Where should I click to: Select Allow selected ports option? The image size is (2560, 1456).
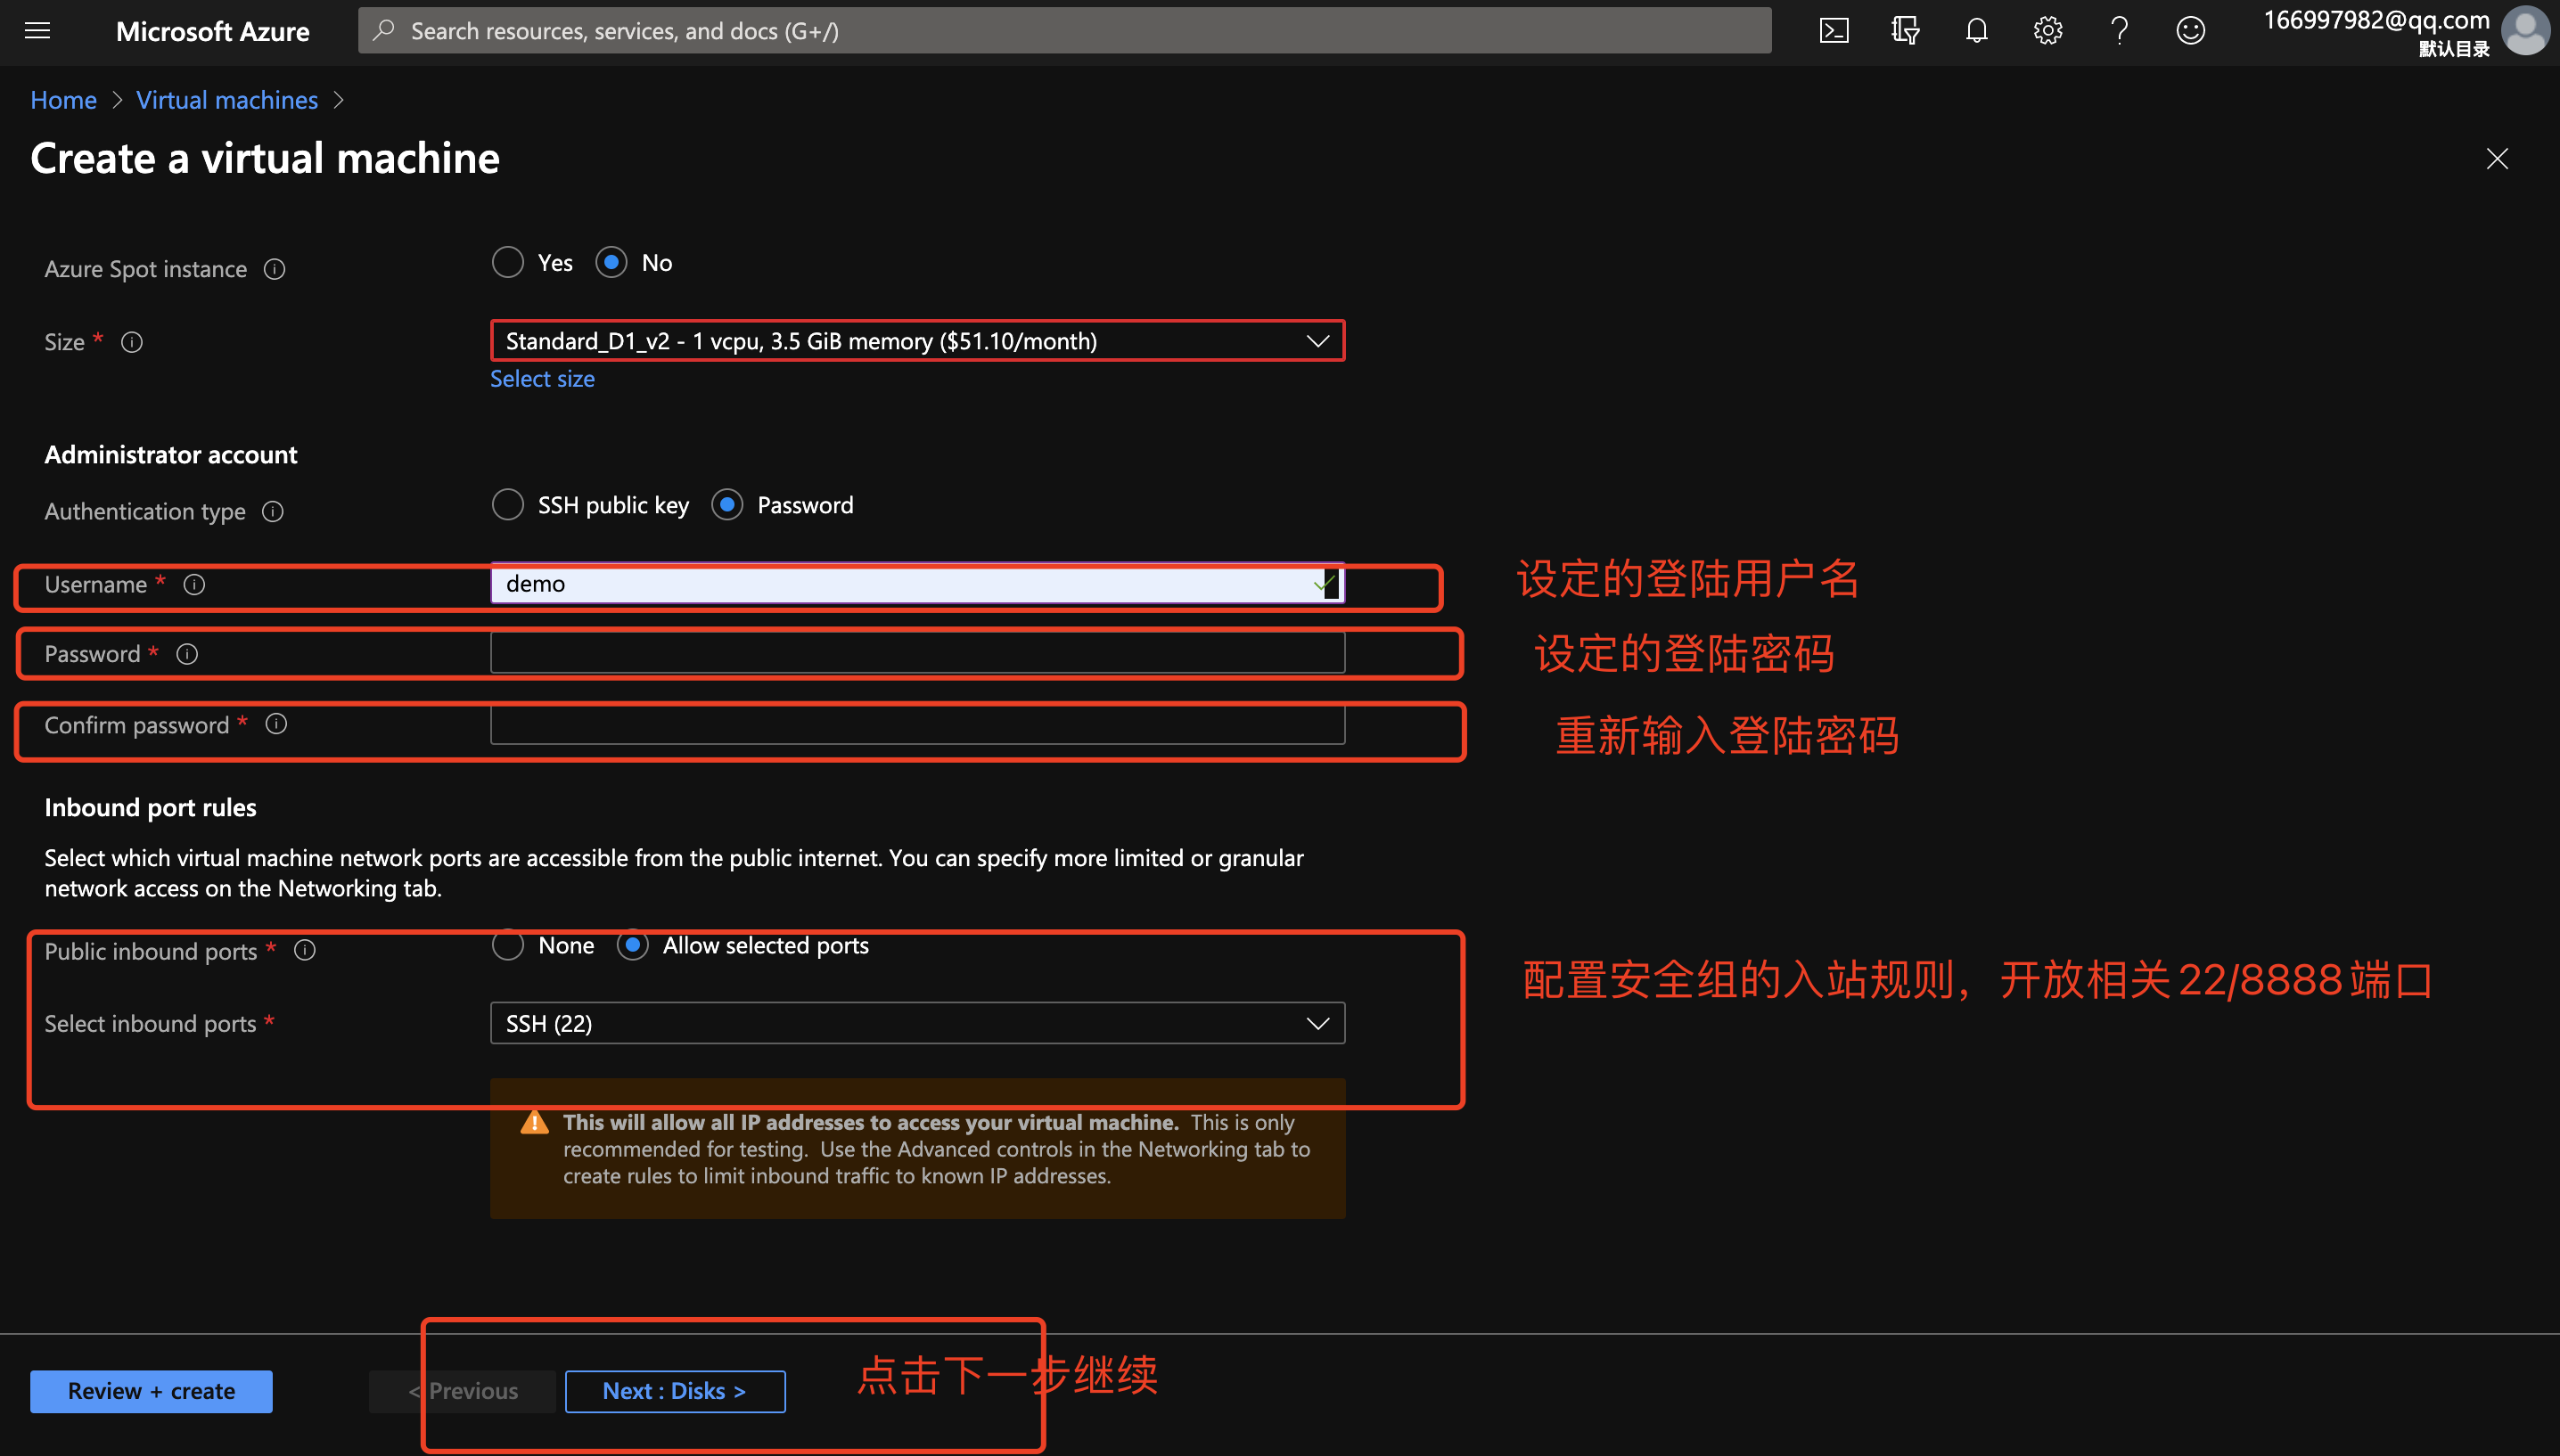(x=632, y=945)
